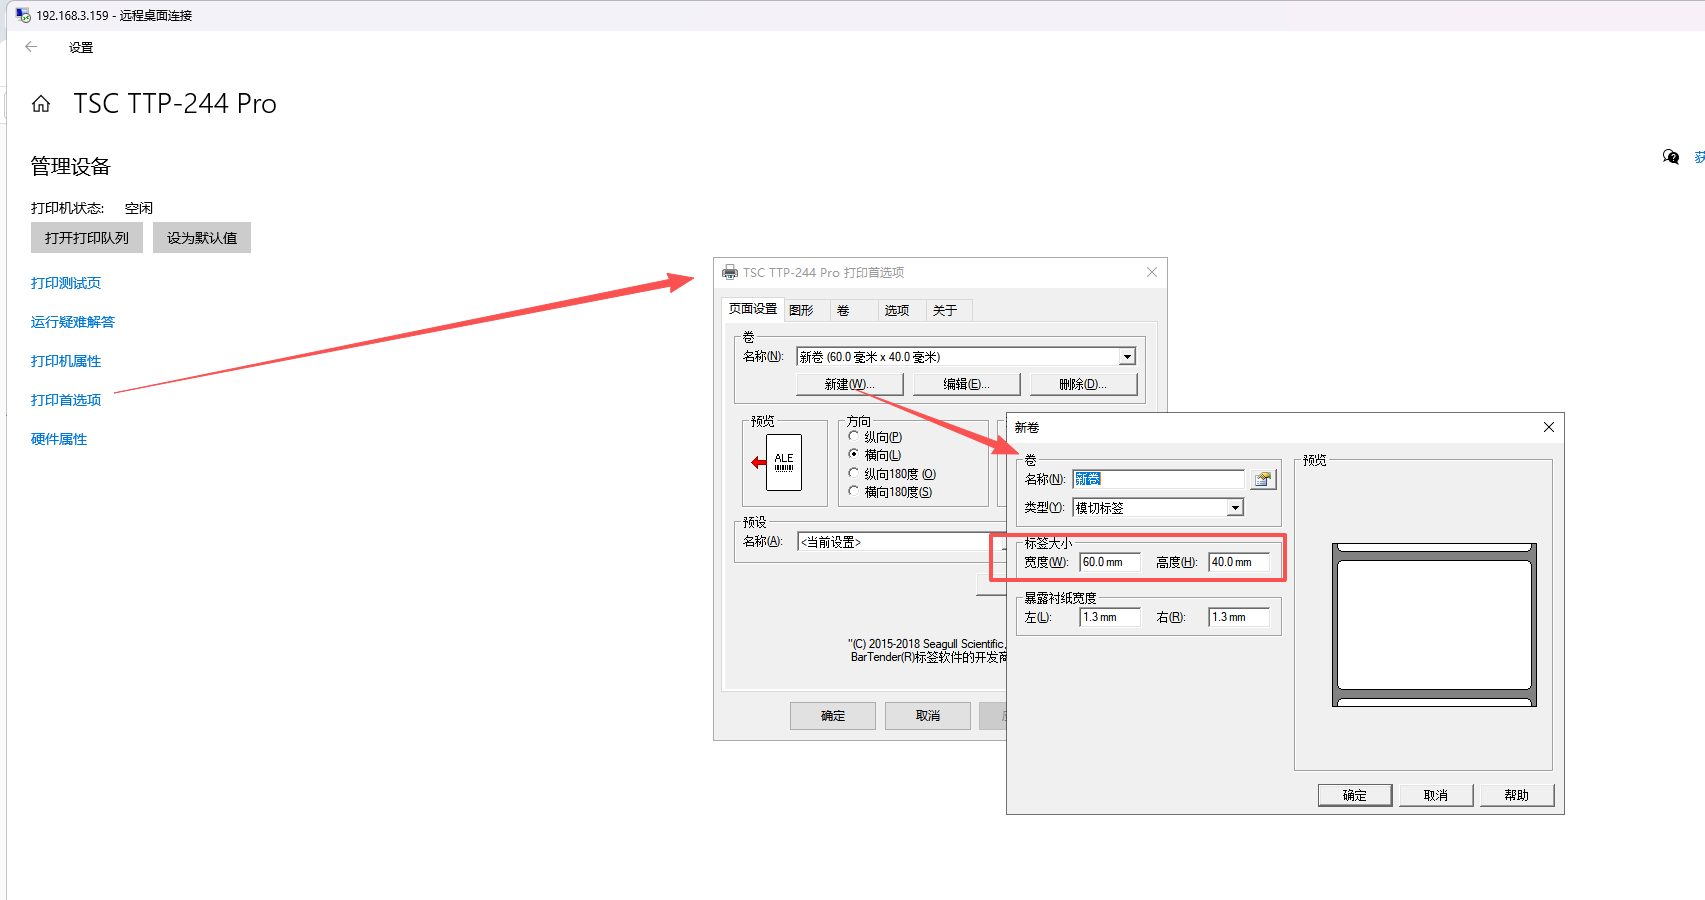Screen dimensions: 1705x900
Task: Click the back arrow in Settings header
Action: pos(31,47)
